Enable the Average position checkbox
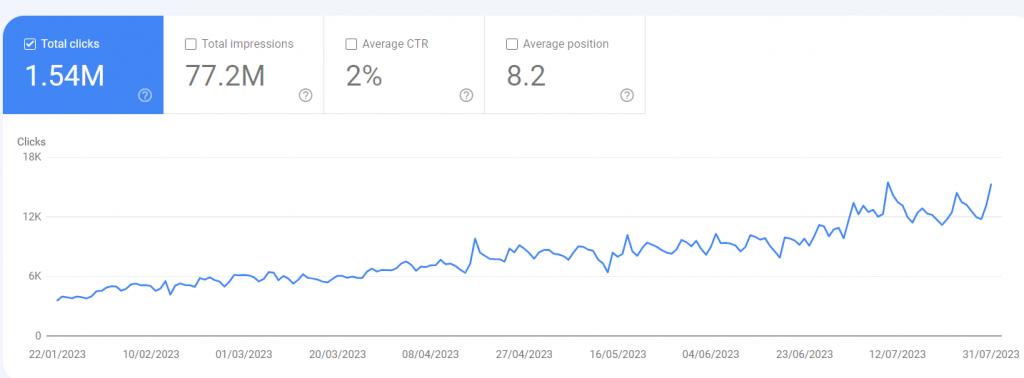This screenshot has width=1024, height=378. (x=512, y=44)
